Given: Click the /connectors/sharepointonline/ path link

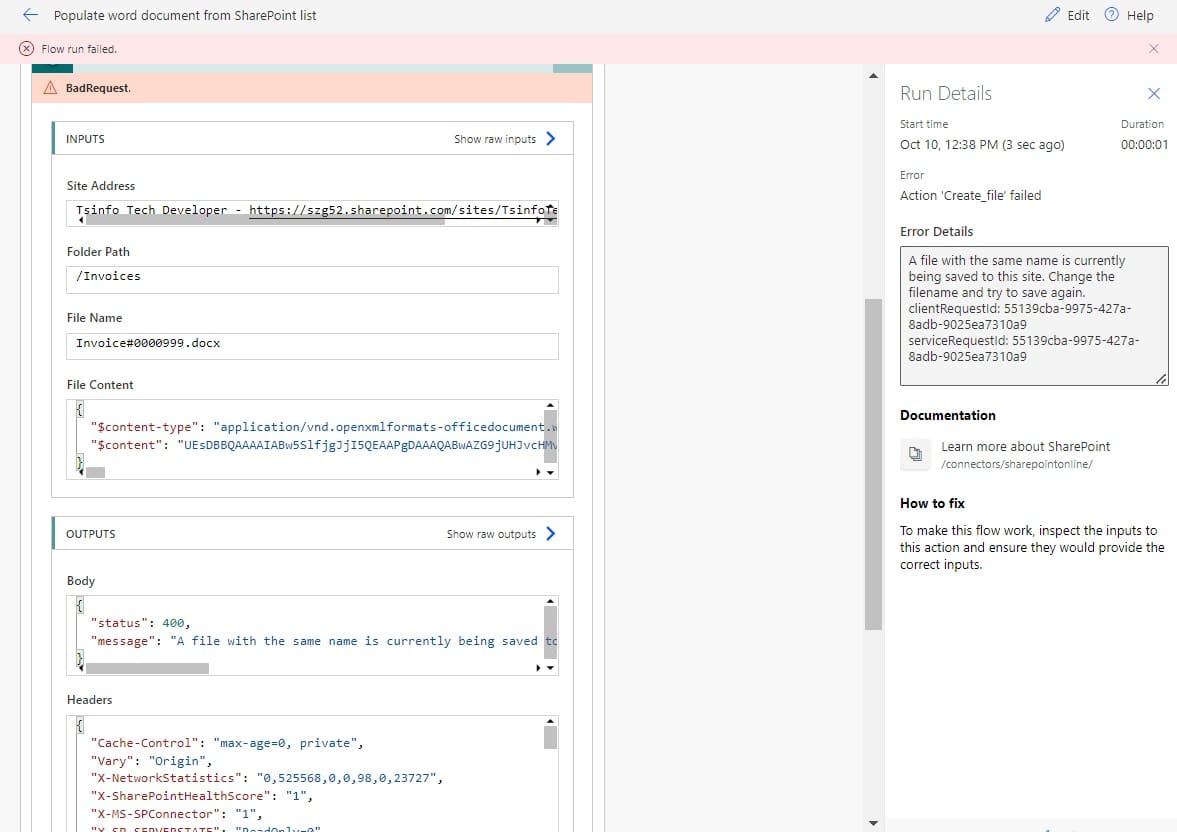Looking at the screenshot, I should [x=1017, y=464].
